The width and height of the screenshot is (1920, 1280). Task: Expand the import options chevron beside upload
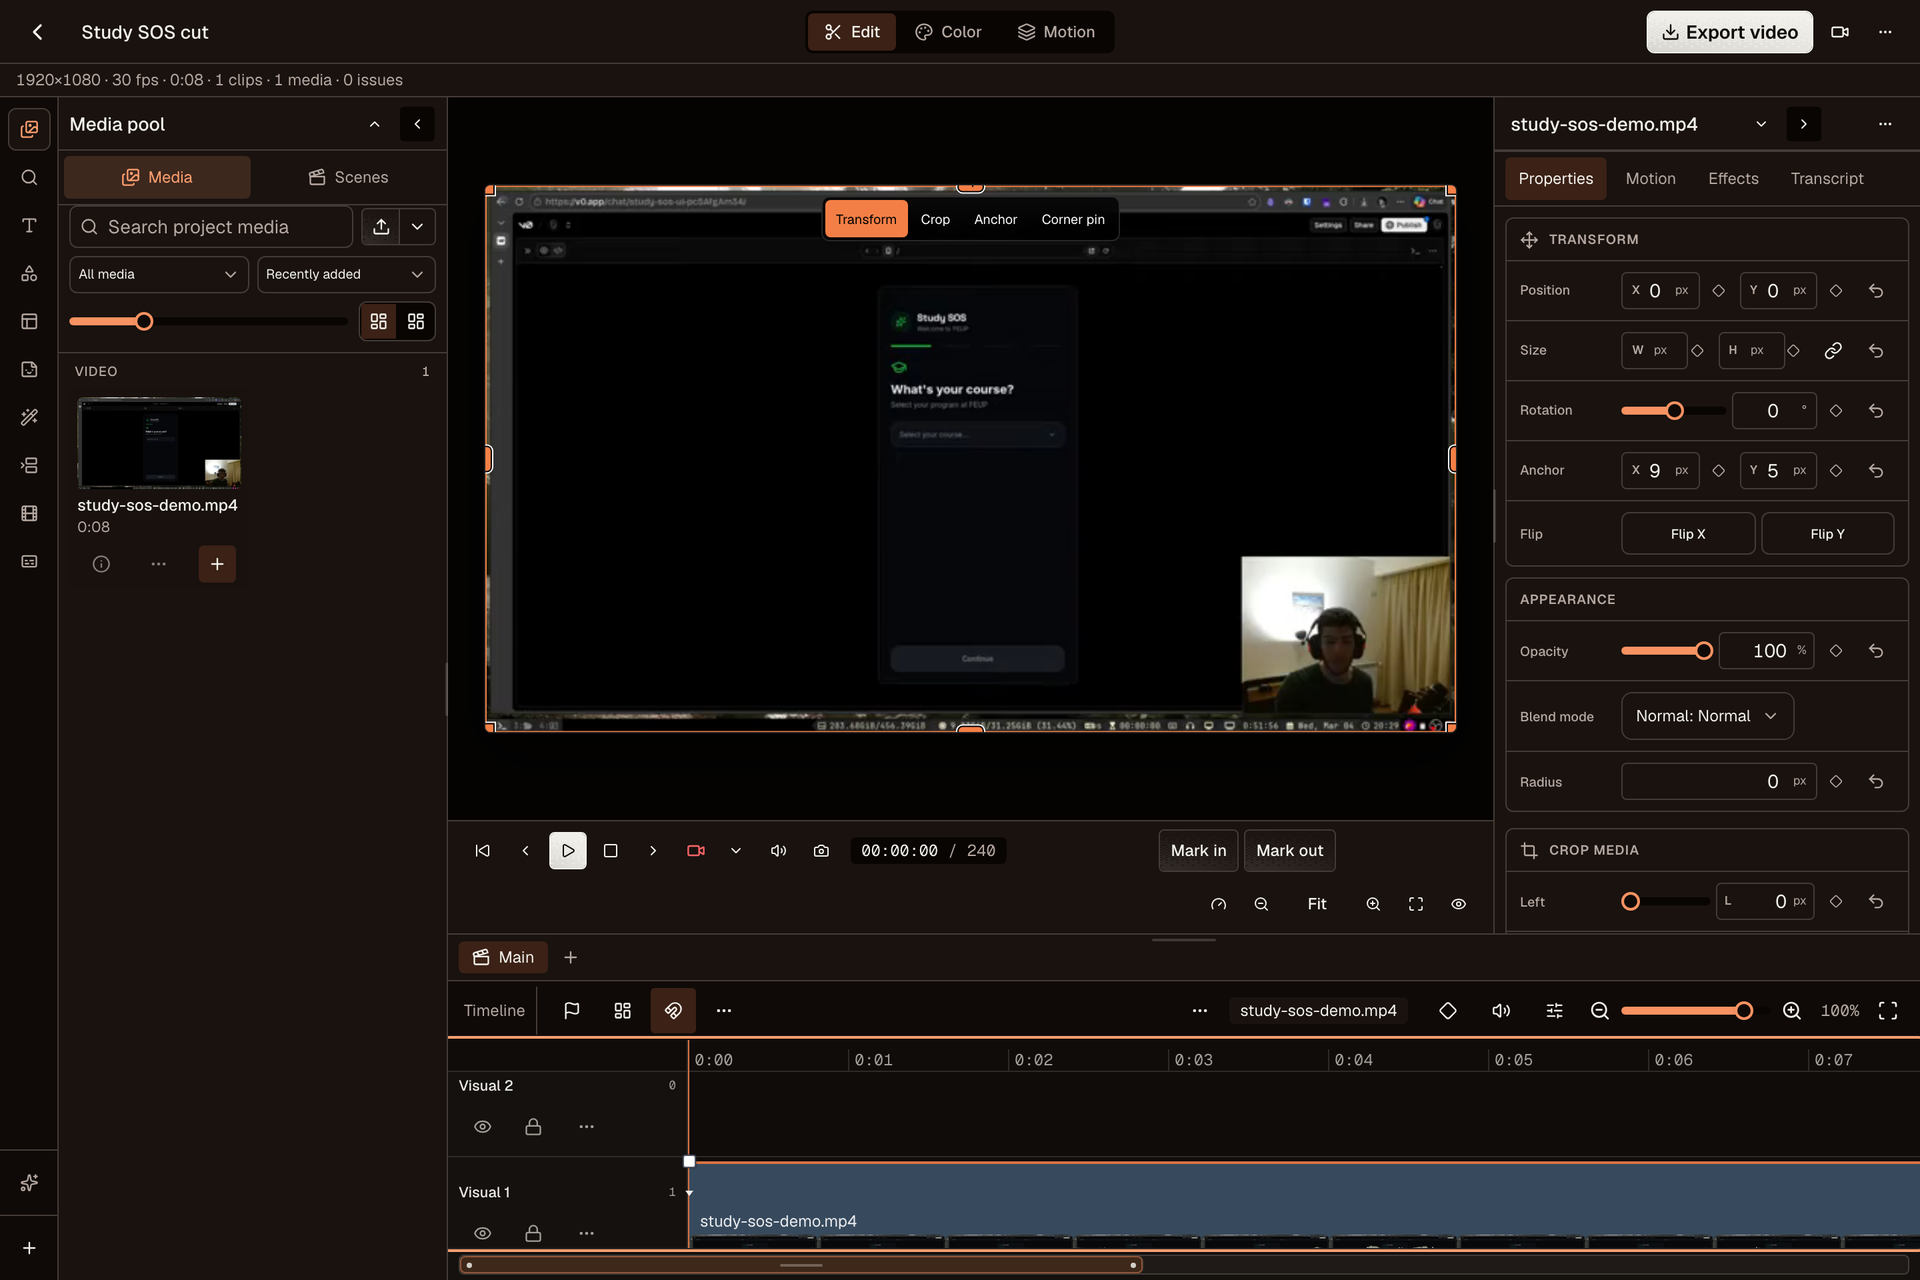pyautogui.click(x=417, y=227)
